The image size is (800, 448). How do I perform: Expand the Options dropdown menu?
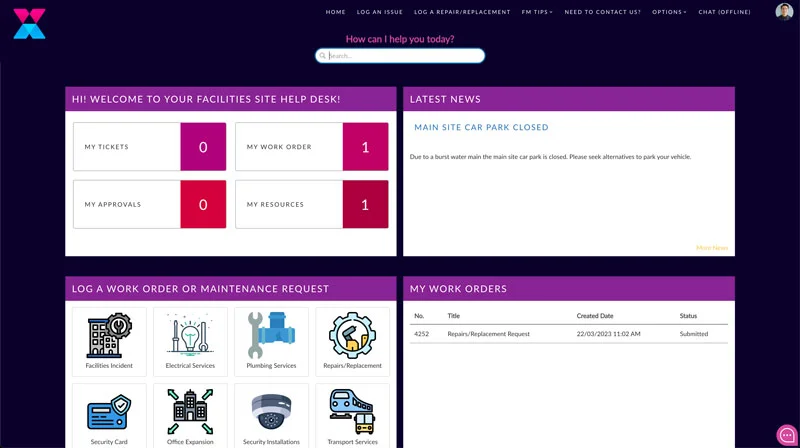click(669, 12)
